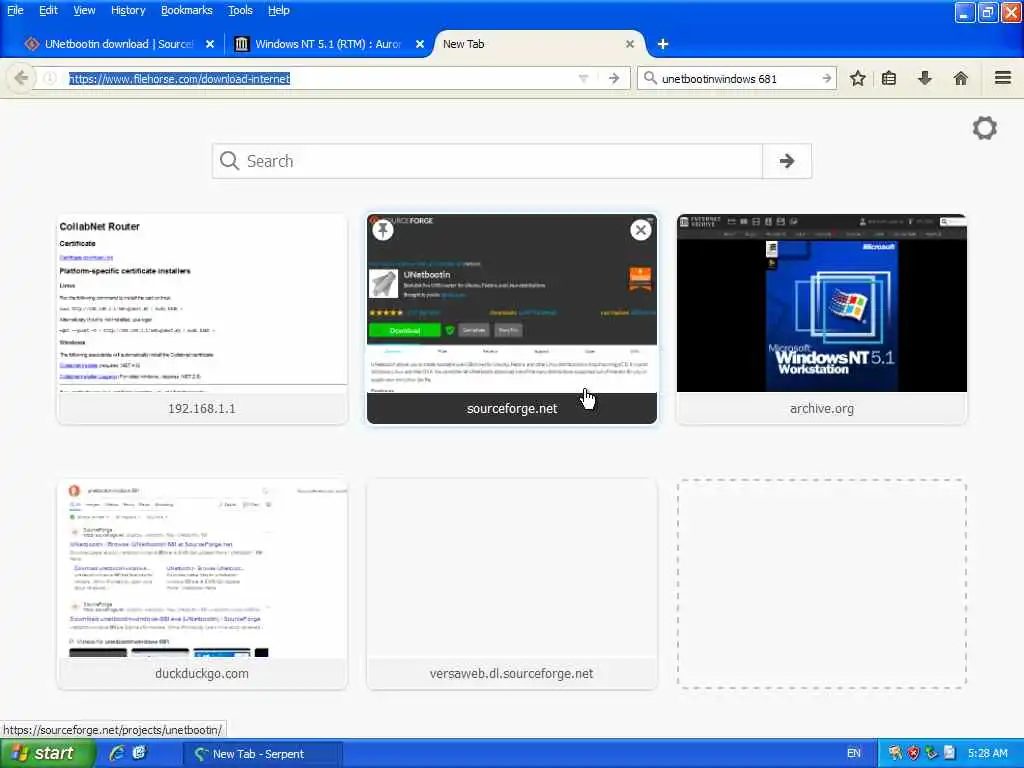Show bookmarks list icon in toolbar
Viewport: 1024px width, 768px height.
pyautogui.click(x=889, y=78)
